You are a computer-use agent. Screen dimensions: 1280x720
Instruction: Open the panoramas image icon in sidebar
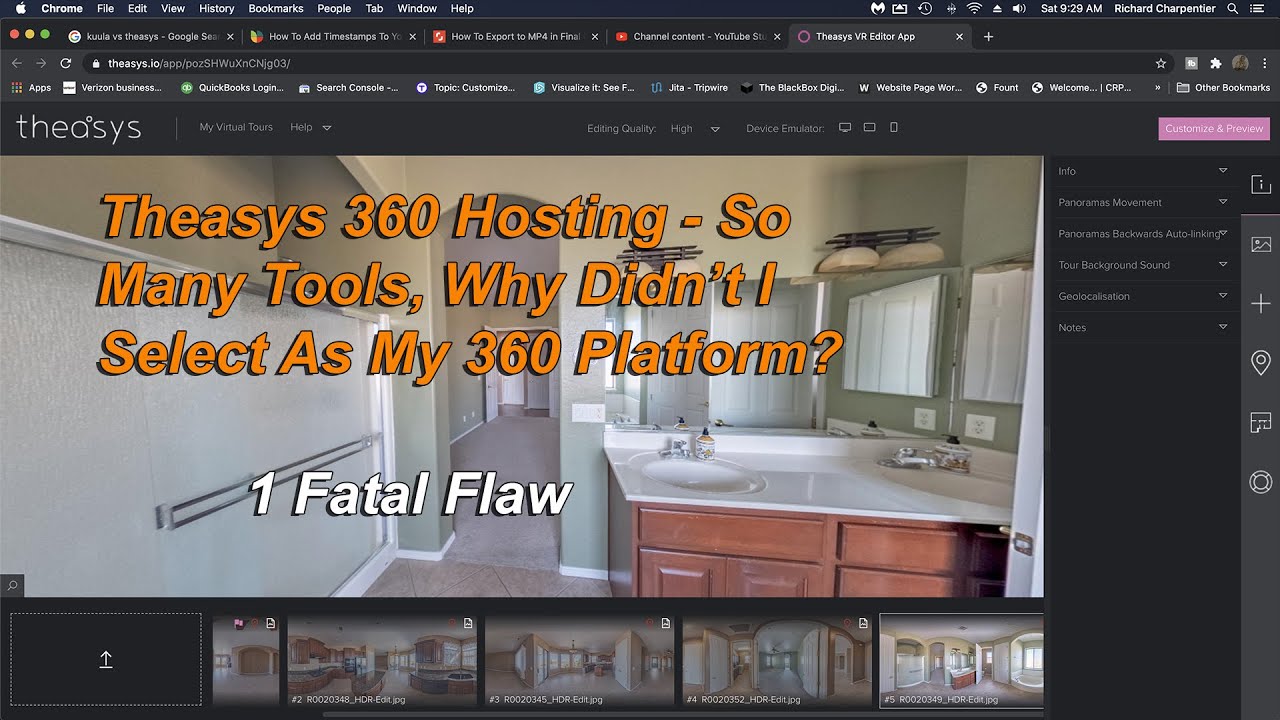coord(1260,244)
